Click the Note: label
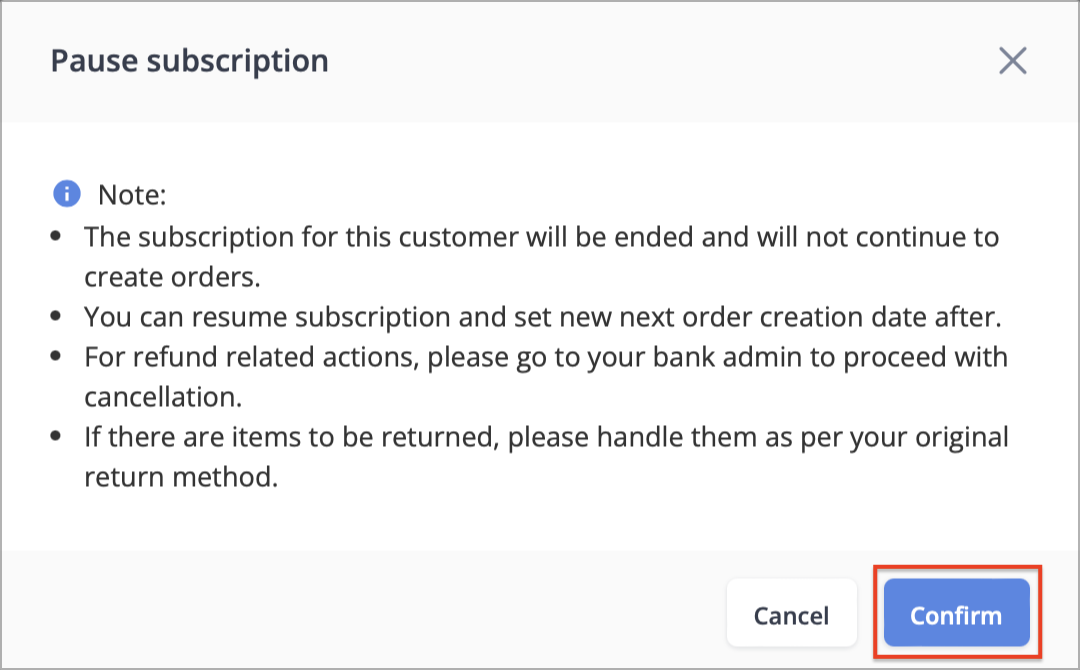This screenshot has height=670, width=1080. [x=132, y=195]
